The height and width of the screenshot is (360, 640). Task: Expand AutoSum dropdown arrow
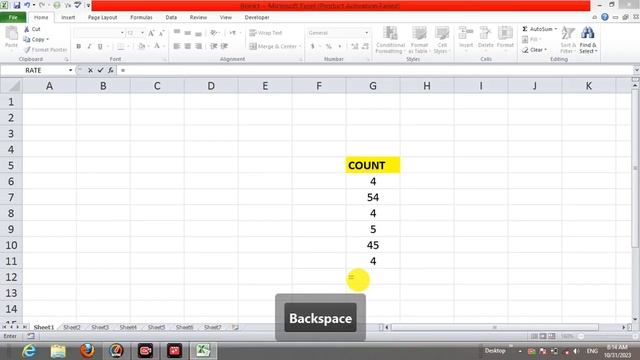coord(556,29)
